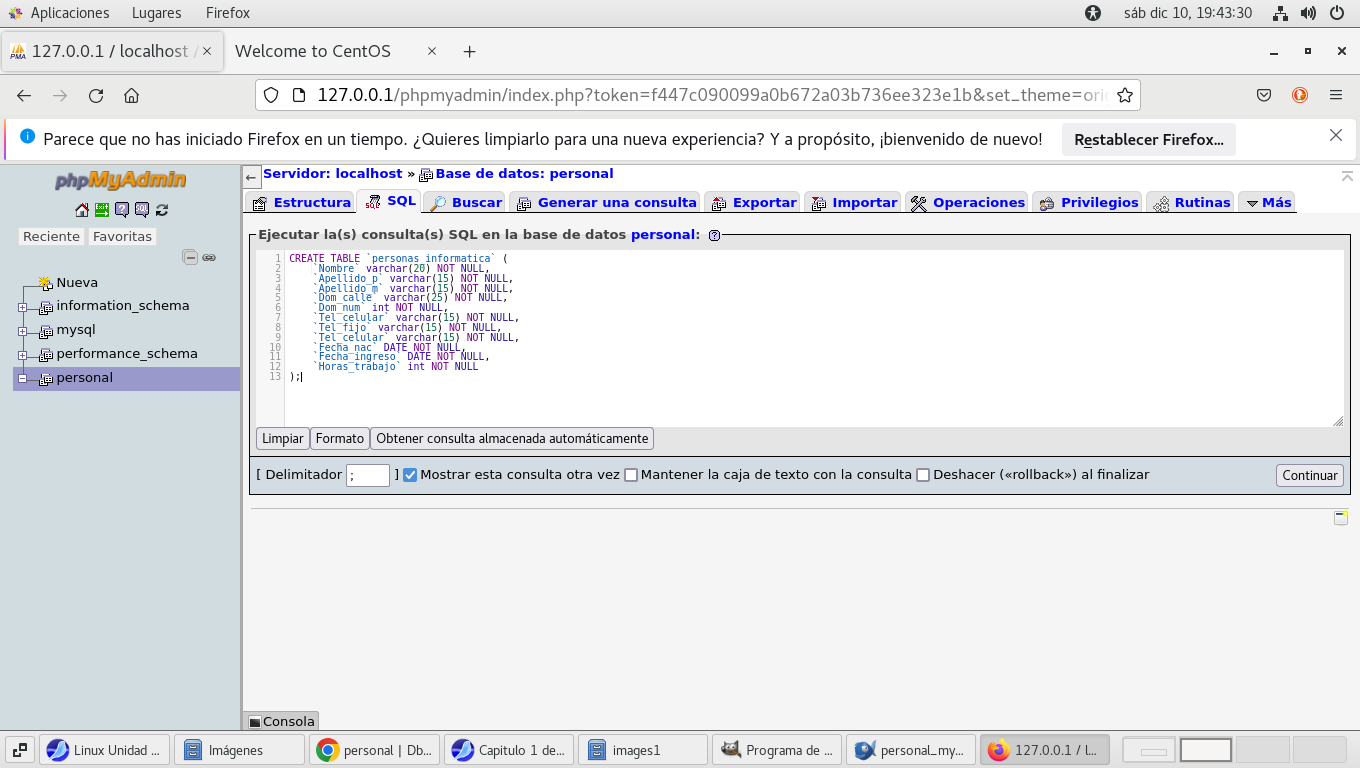Enable 'Mantener la caja de texto' checkbox

pyautogui.click(x=631, y=475)
